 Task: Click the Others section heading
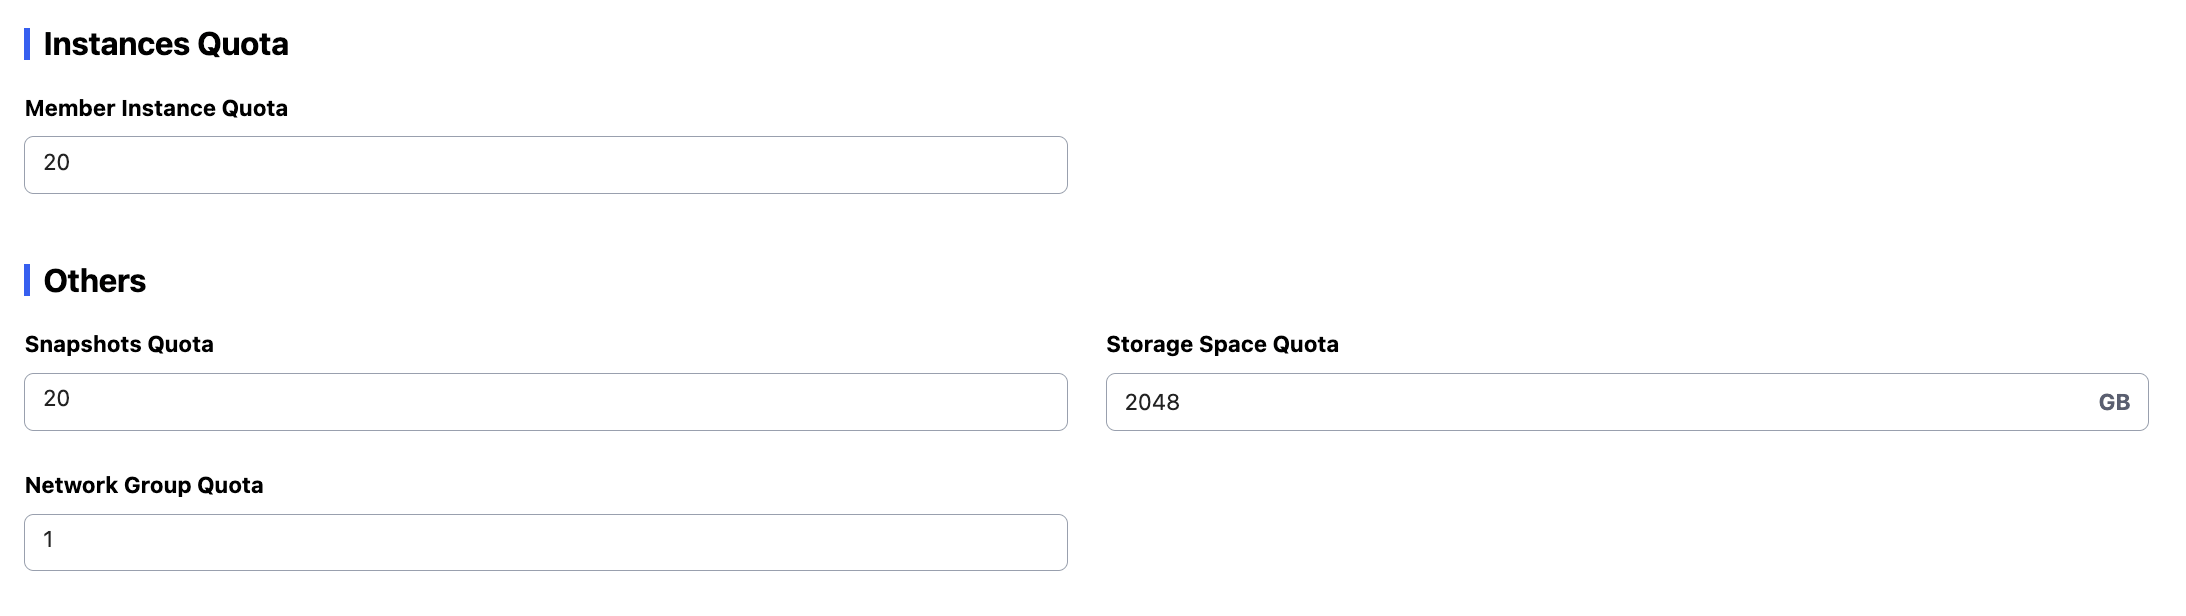(x=95, y=281)
